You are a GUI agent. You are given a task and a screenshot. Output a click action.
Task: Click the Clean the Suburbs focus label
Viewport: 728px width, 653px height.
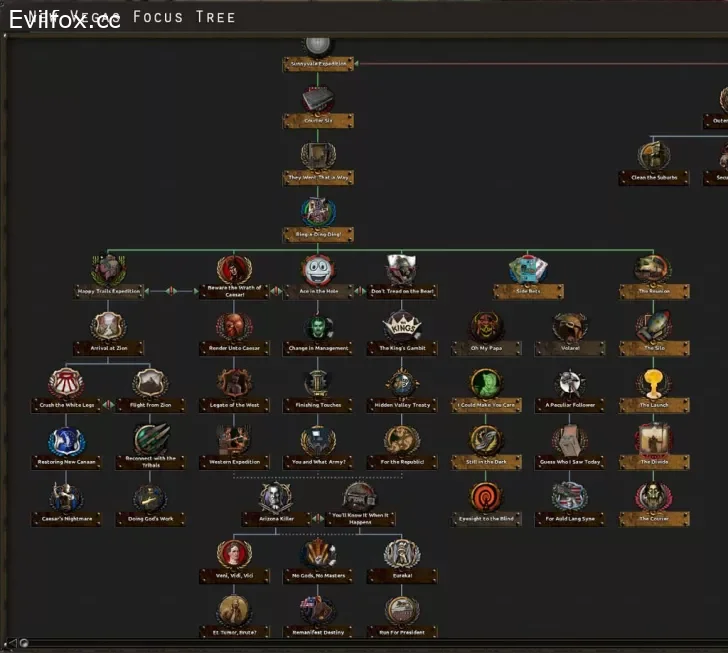tap(654, 177)
